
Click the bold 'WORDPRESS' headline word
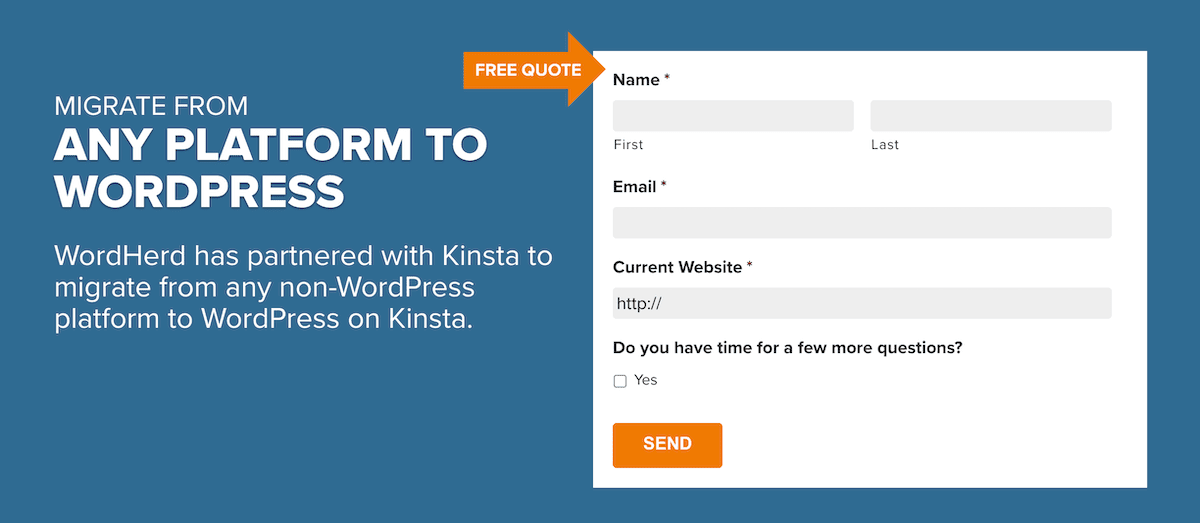tap(199, 189)
